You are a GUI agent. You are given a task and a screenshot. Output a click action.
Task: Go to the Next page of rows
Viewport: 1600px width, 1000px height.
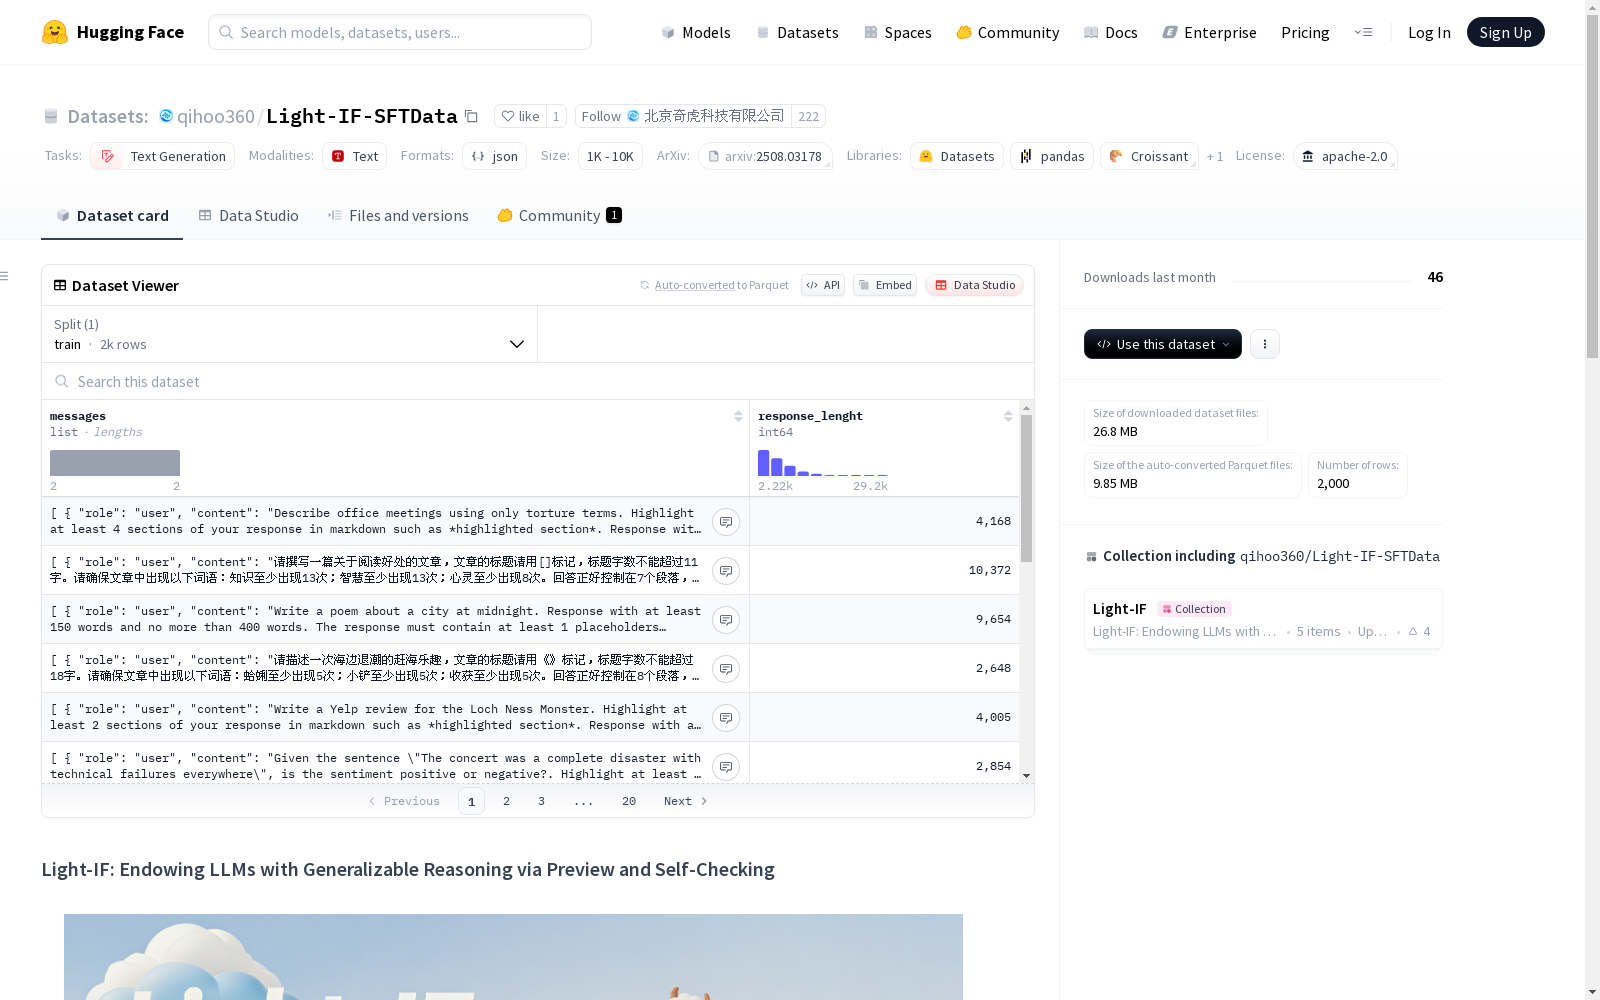pyautogui.click(x=686, y=801)
